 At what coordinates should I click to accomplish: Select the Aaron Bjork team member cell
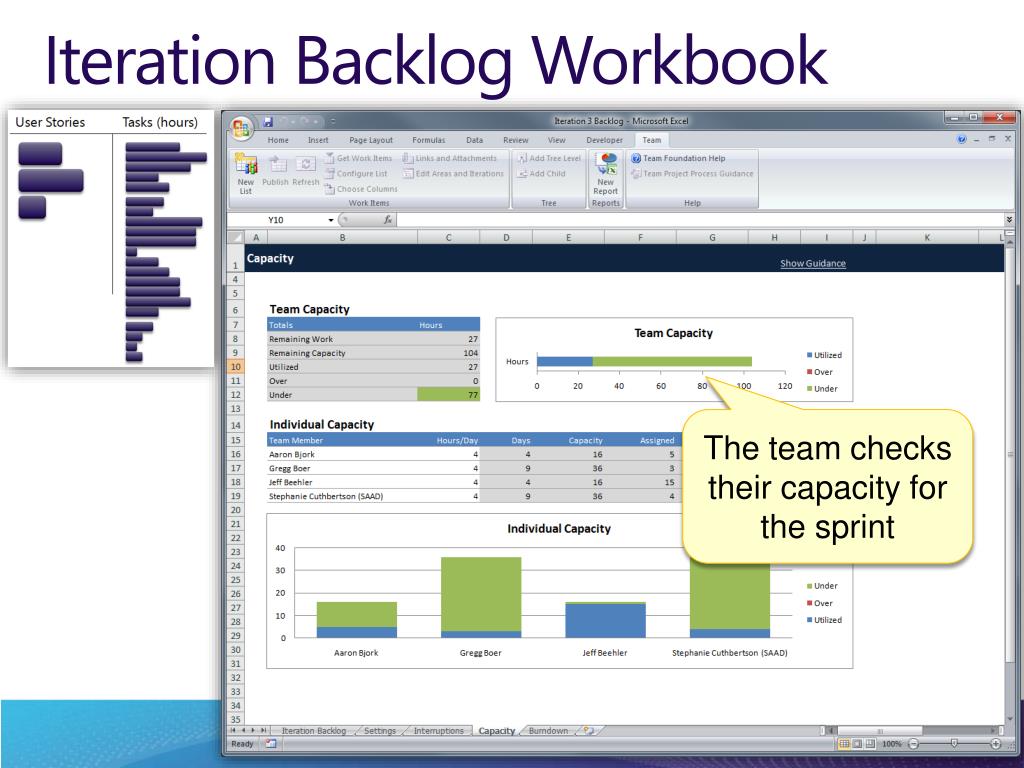(x=342, y=454)
